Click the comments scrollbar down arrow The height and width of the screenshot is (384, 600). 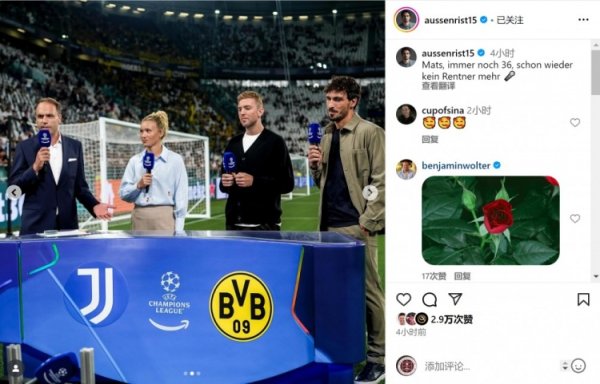pos(595,276)
